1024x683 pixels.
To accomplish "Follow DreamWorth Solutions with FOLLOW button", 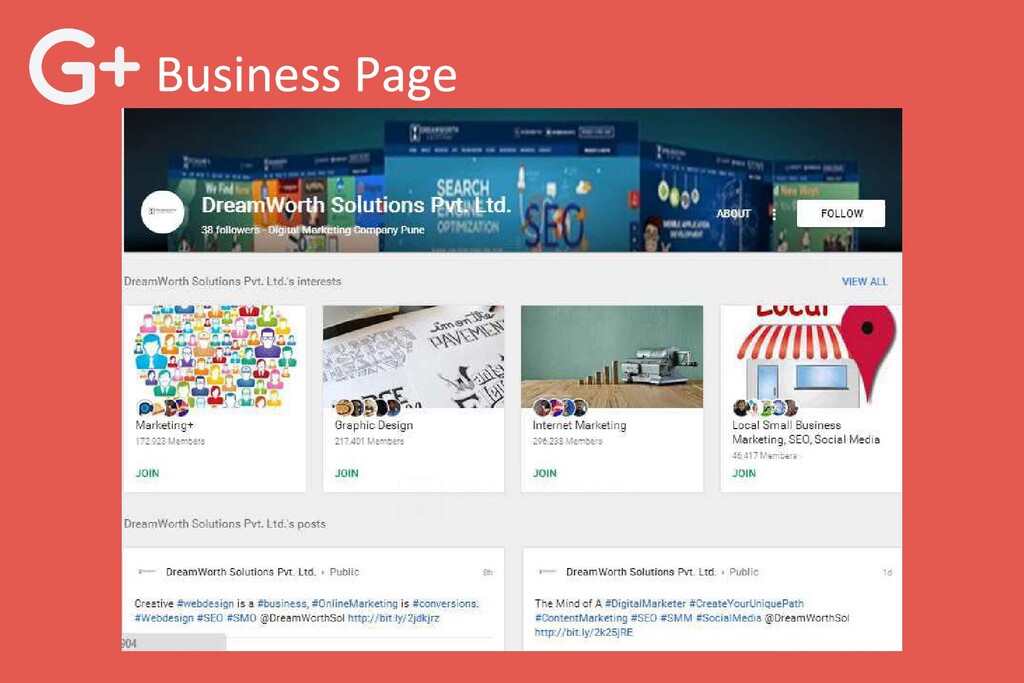I will 841,214.
